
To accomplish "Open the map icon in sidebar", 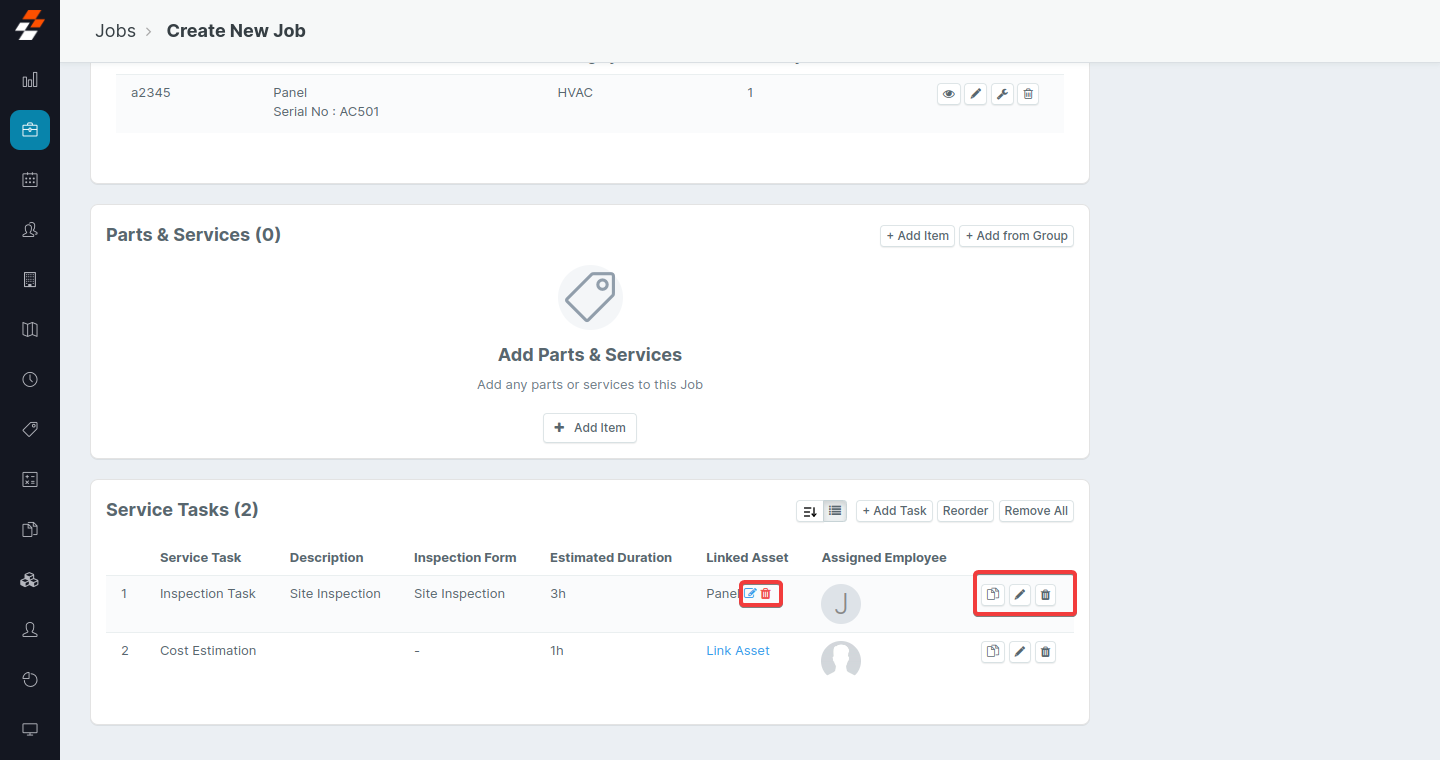I will click(30, 330).
